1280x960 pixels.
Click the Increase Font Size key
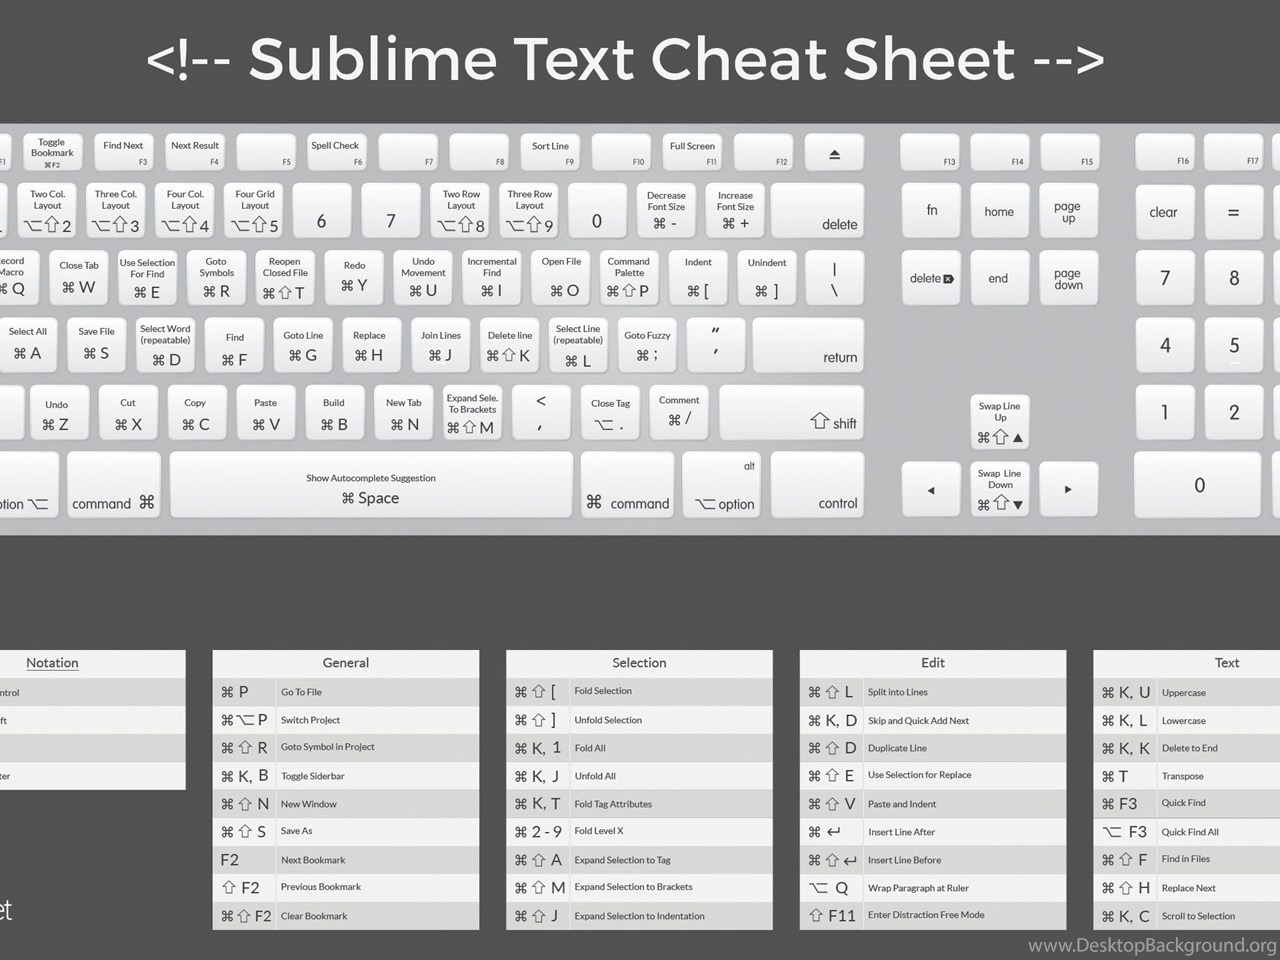pos(735,211)
